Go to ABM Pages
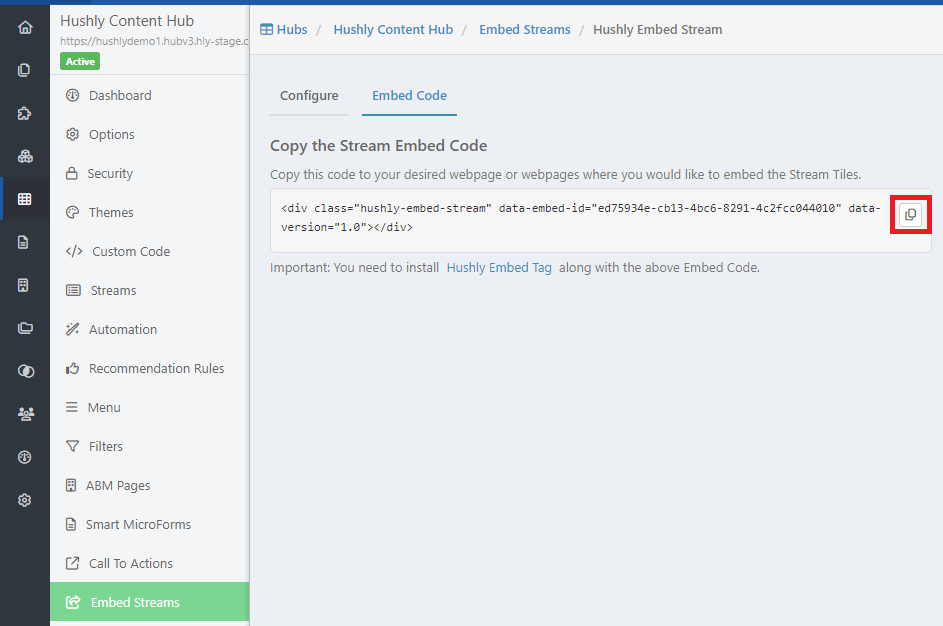 click(x=149, y=485)
